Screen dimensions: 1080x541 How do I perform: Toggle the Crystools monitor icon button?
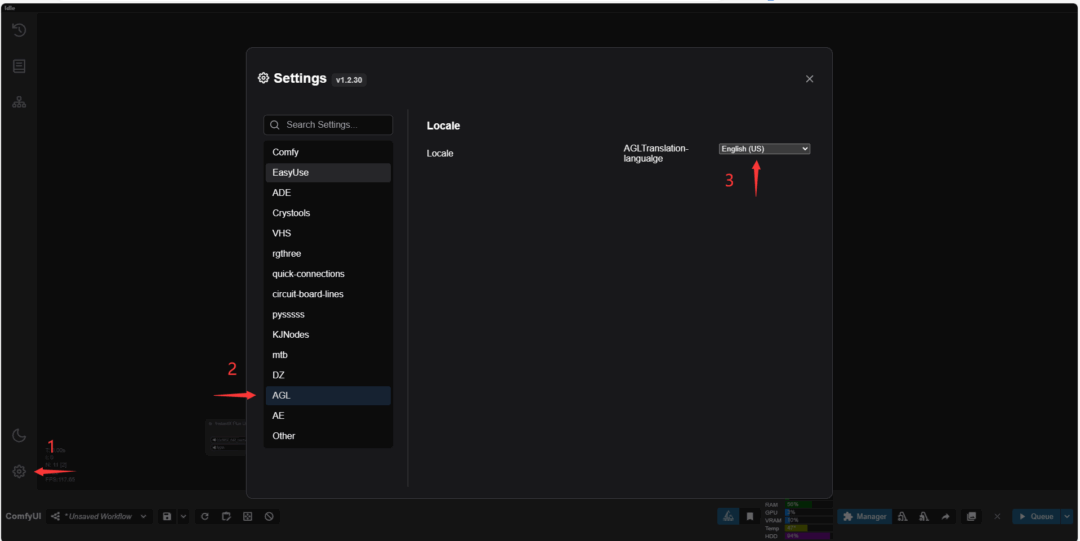[x=728, y=516]
